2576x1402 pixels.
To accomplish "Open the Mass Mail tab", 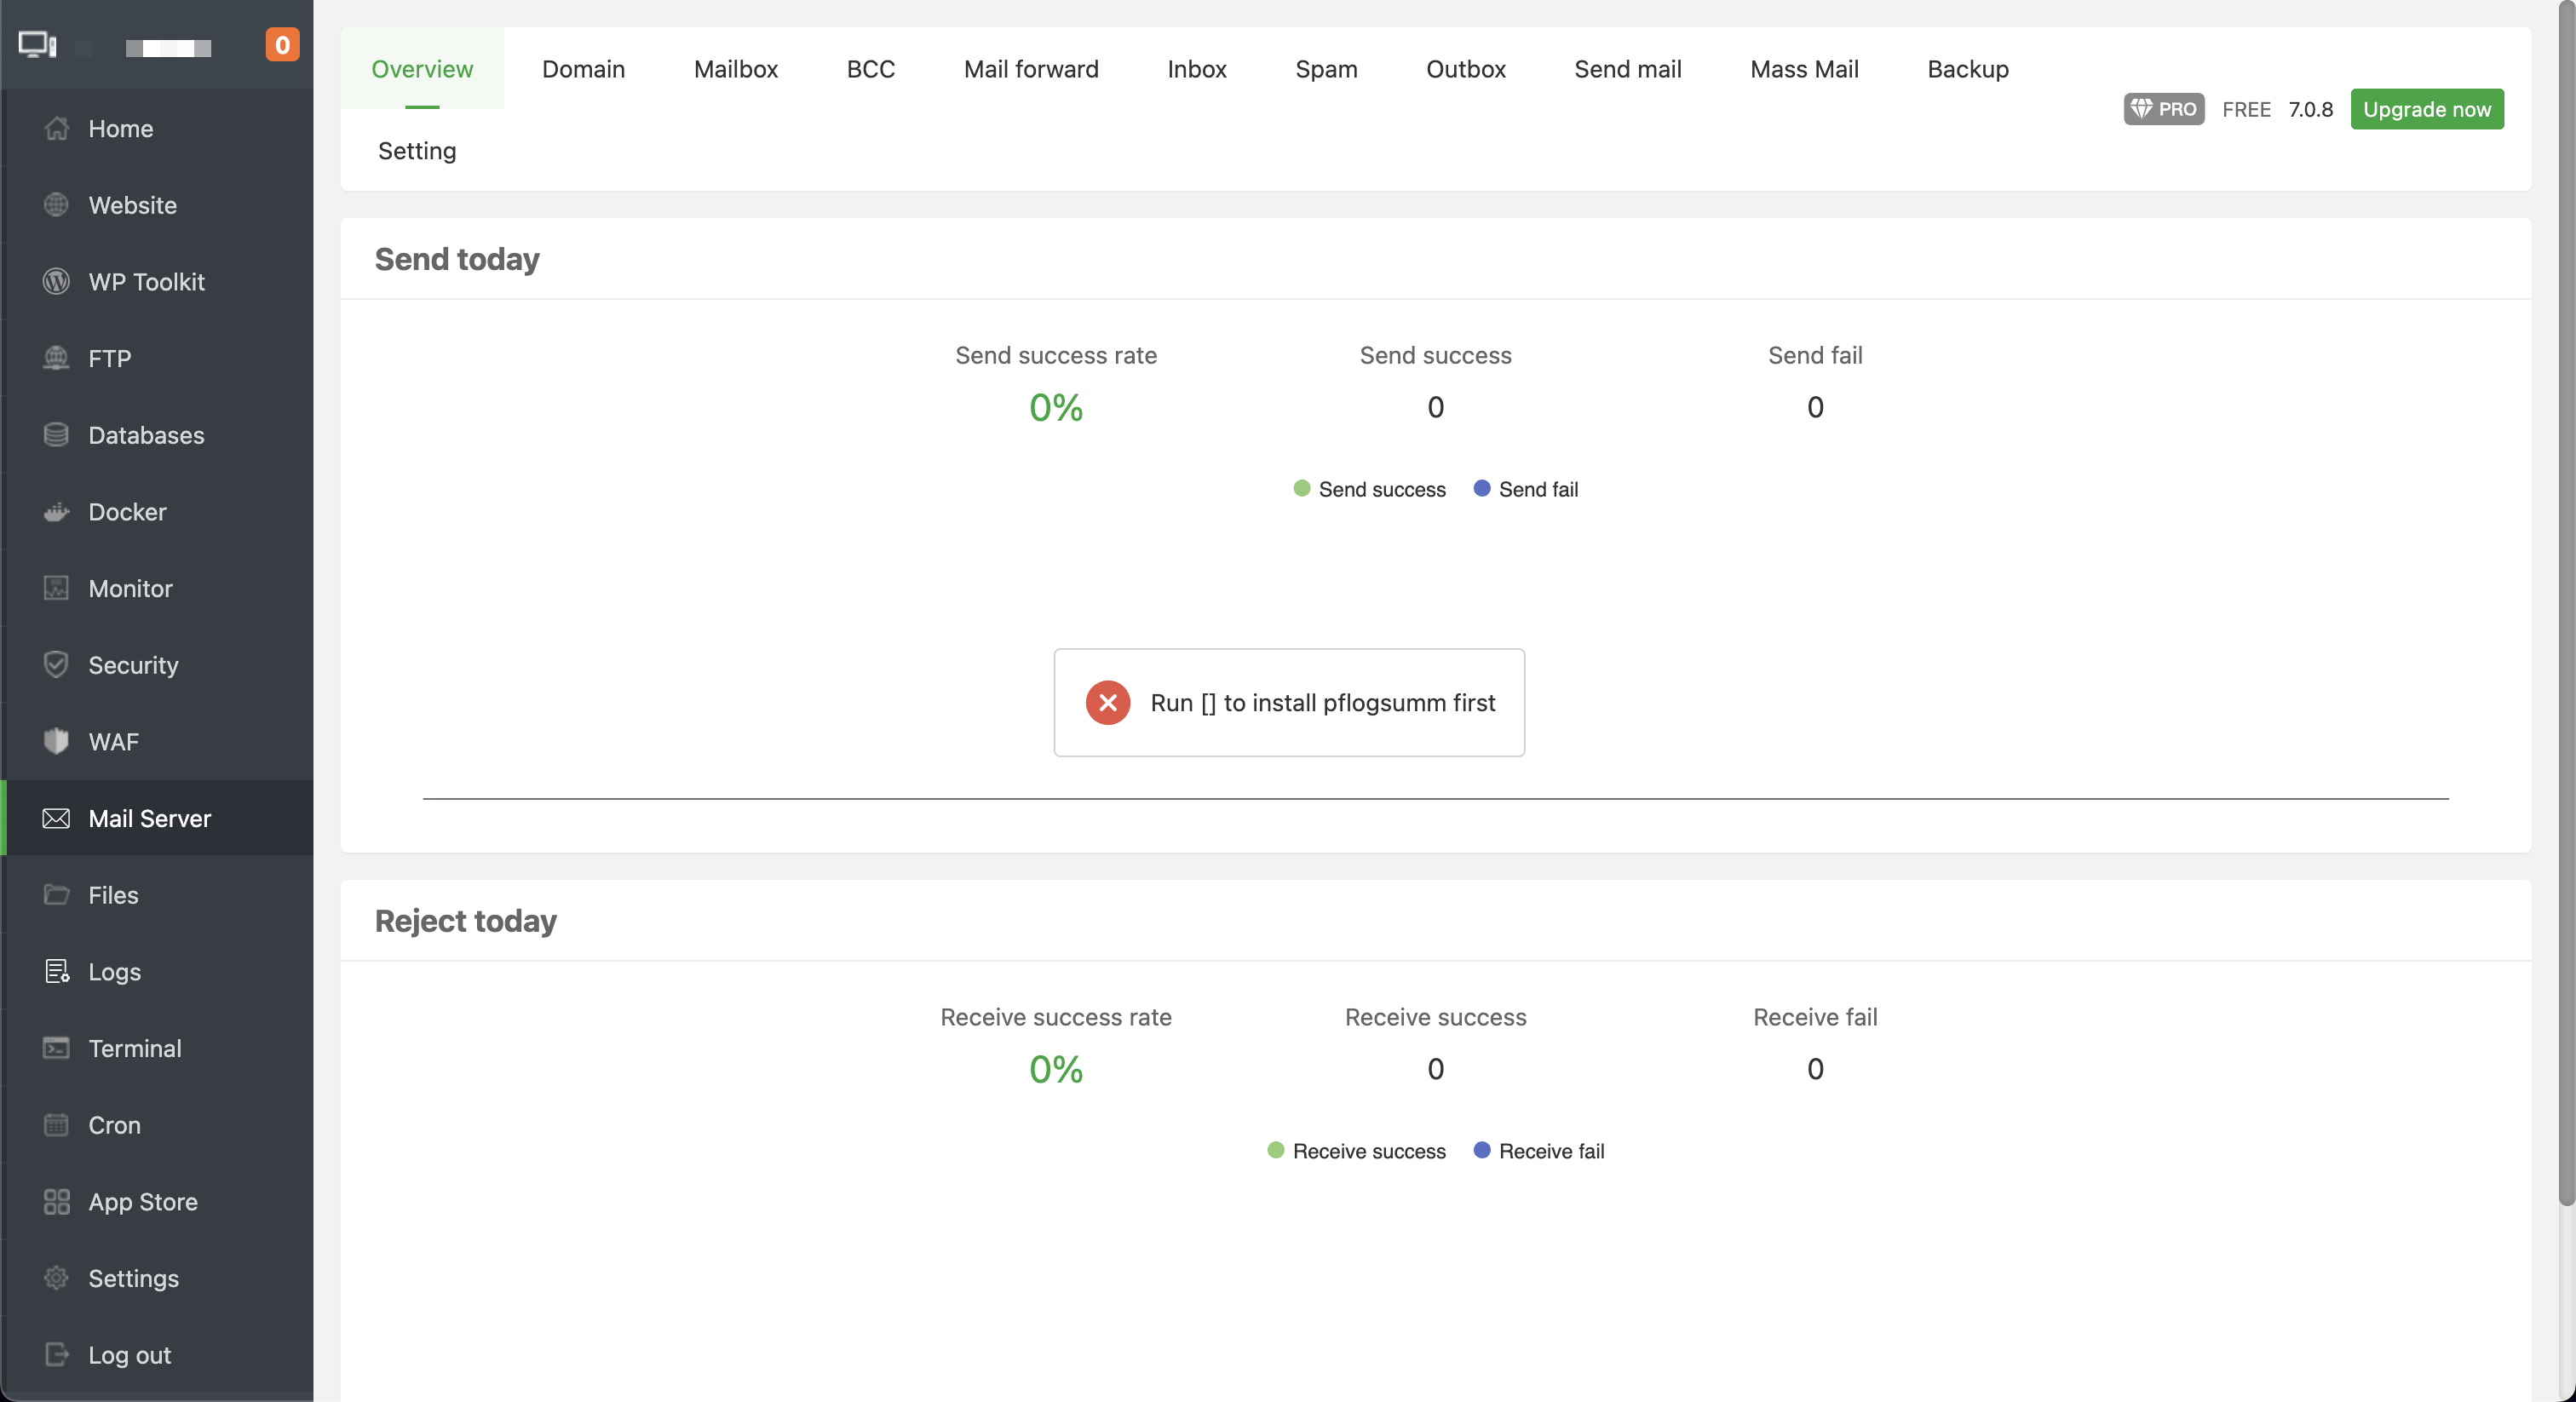I will tap(1803, 69).
